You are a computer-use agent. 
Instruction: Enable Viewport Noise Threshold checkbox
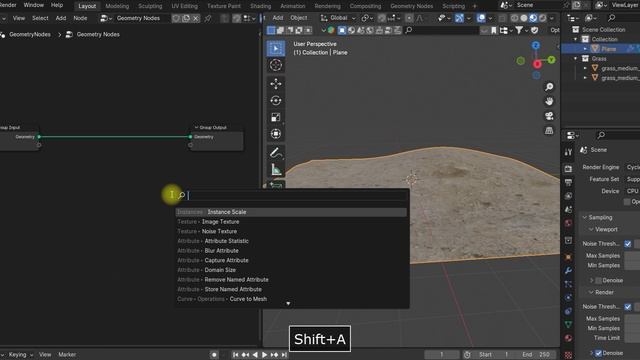(x=628, y=244)
